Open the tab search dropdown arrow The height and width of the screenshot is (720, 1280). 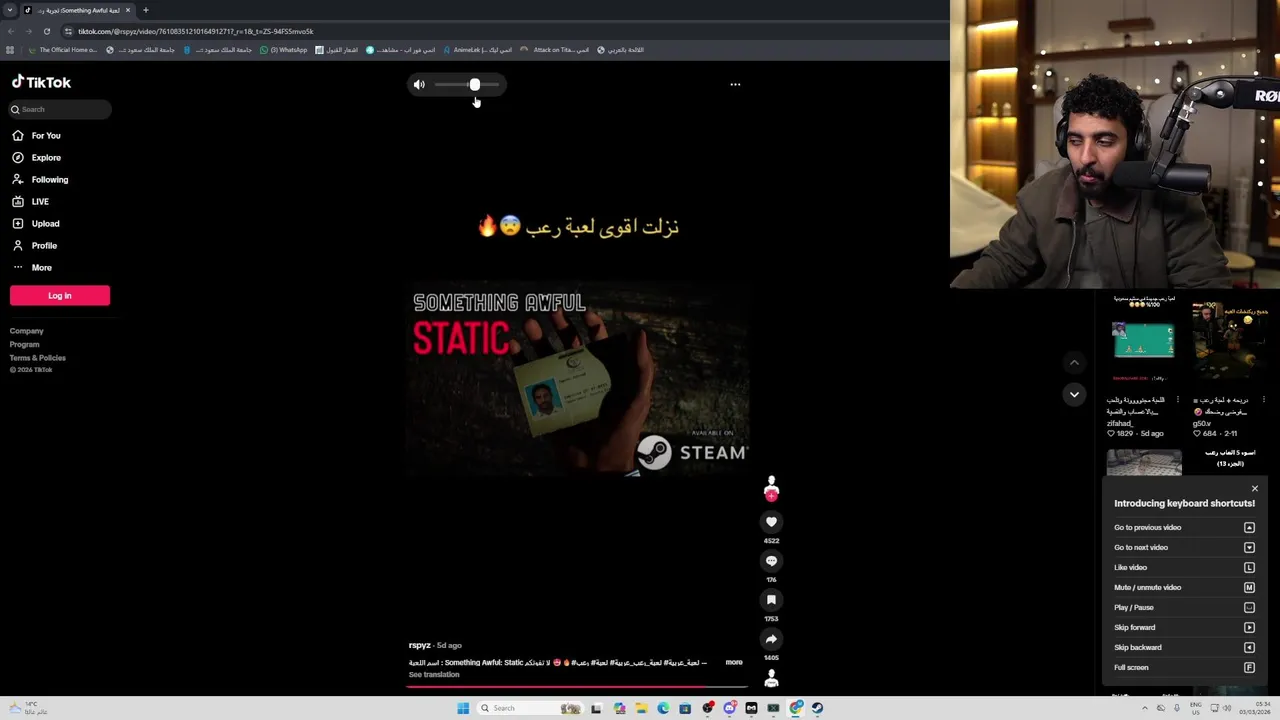[x=10, y=10]
